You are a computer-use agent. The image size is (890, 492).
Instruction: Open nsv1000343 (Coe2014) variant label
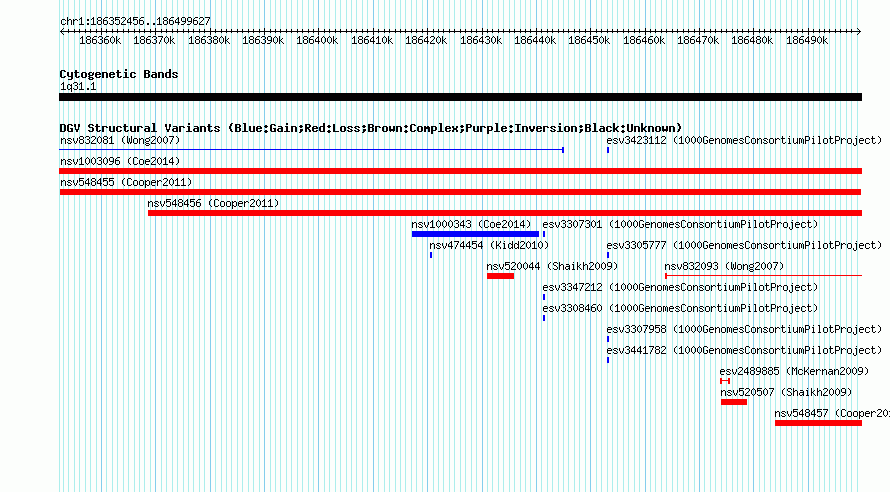471,224
